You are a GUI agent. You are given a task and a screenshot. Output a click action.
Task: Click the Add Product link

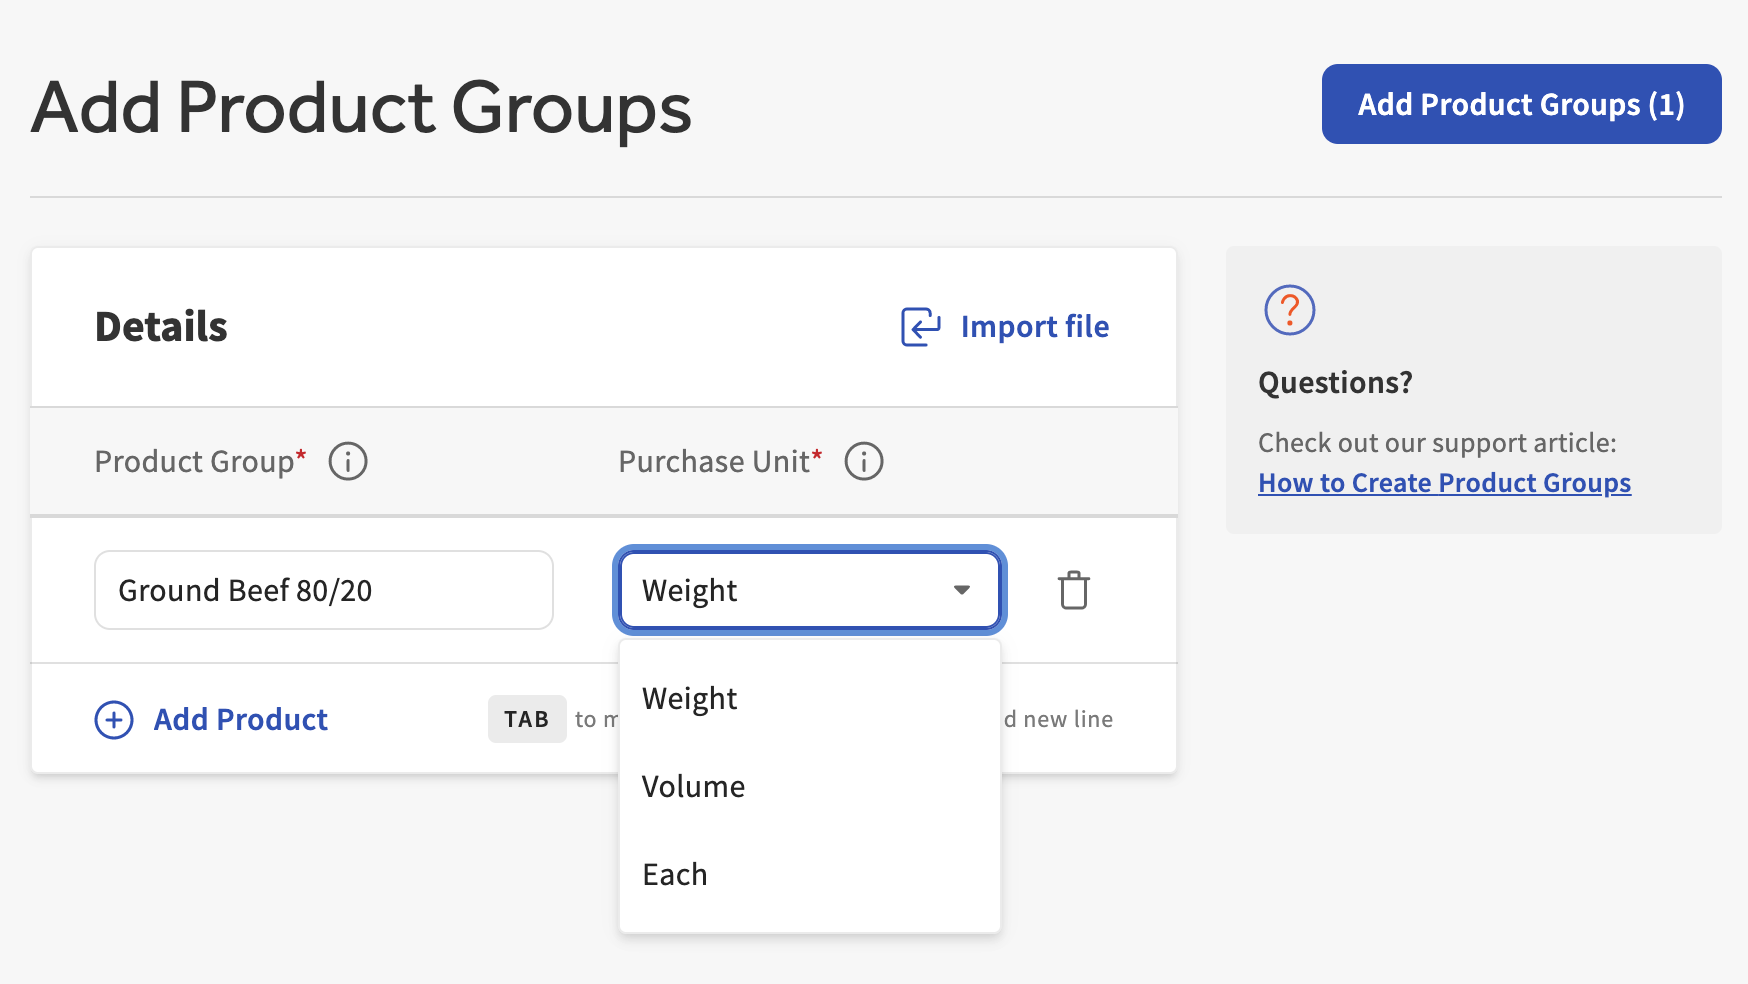(x=240, y=719)
